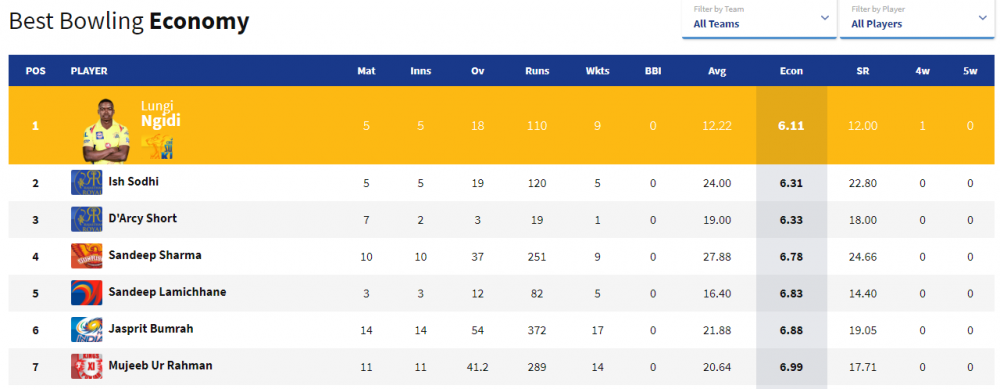Click Sandeep Lamichhane's economy 6.83
1000x389 pixels.
(791, 294)
